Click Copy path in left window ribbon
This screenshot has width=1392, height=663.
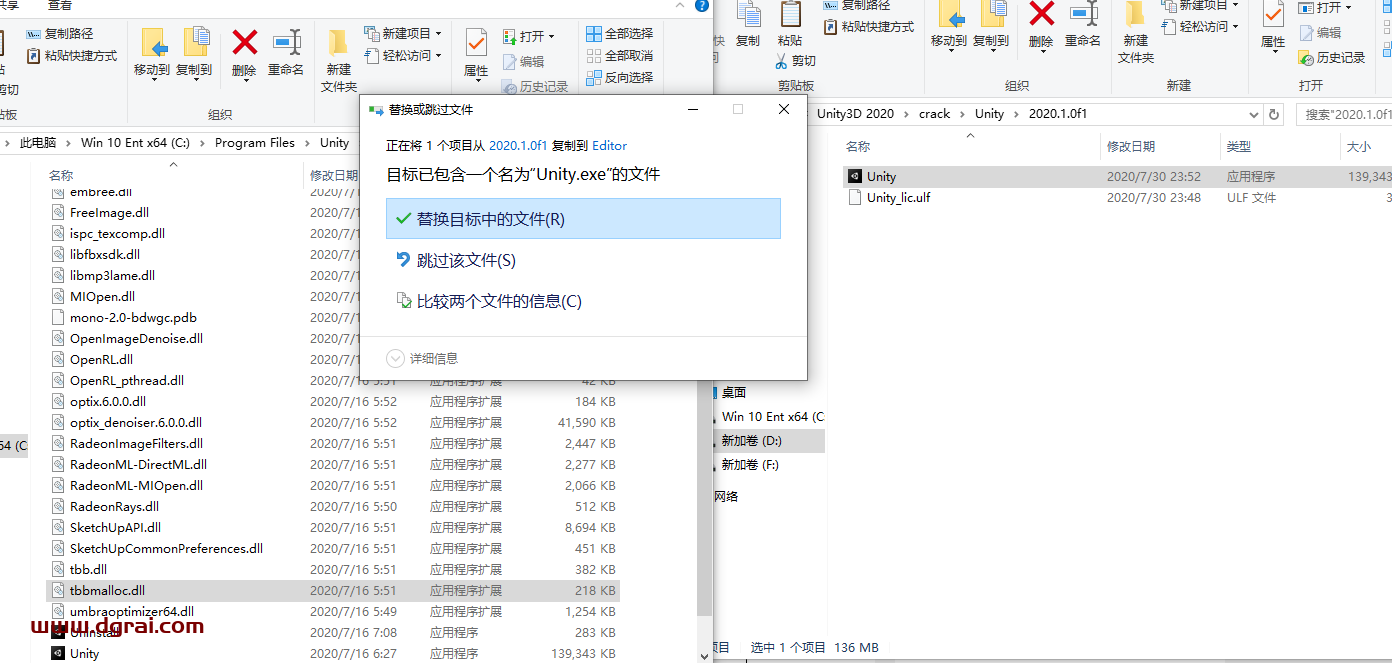[60, 34]
